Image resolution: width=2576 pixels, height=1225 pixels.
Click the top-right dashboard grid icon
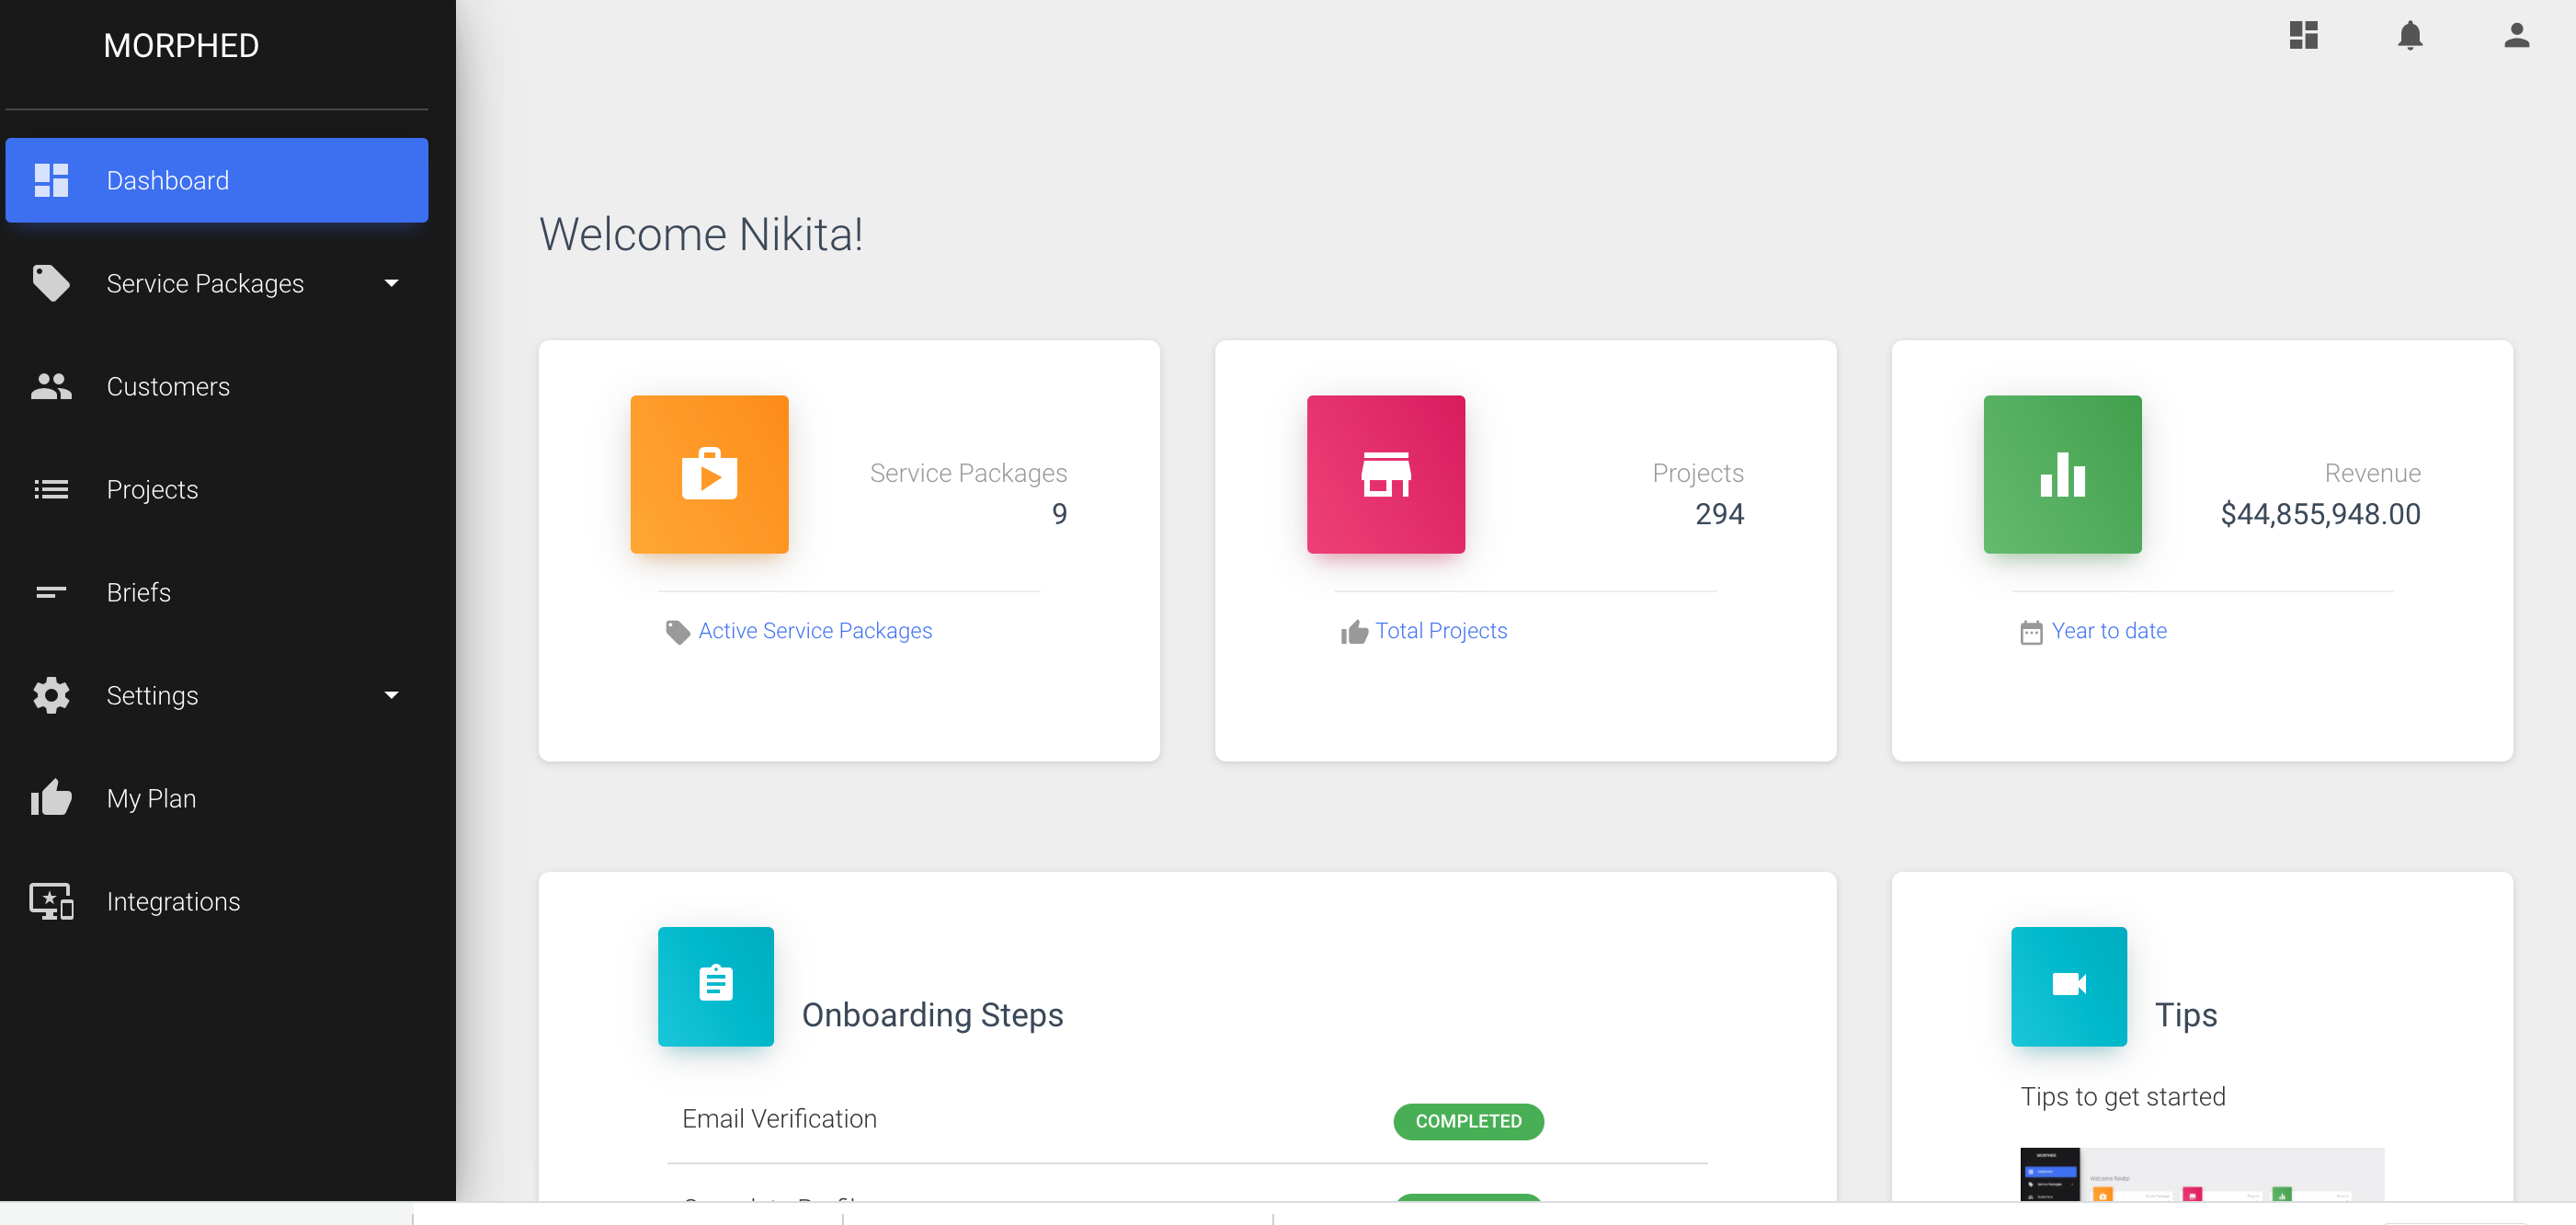pos(2303,36)
